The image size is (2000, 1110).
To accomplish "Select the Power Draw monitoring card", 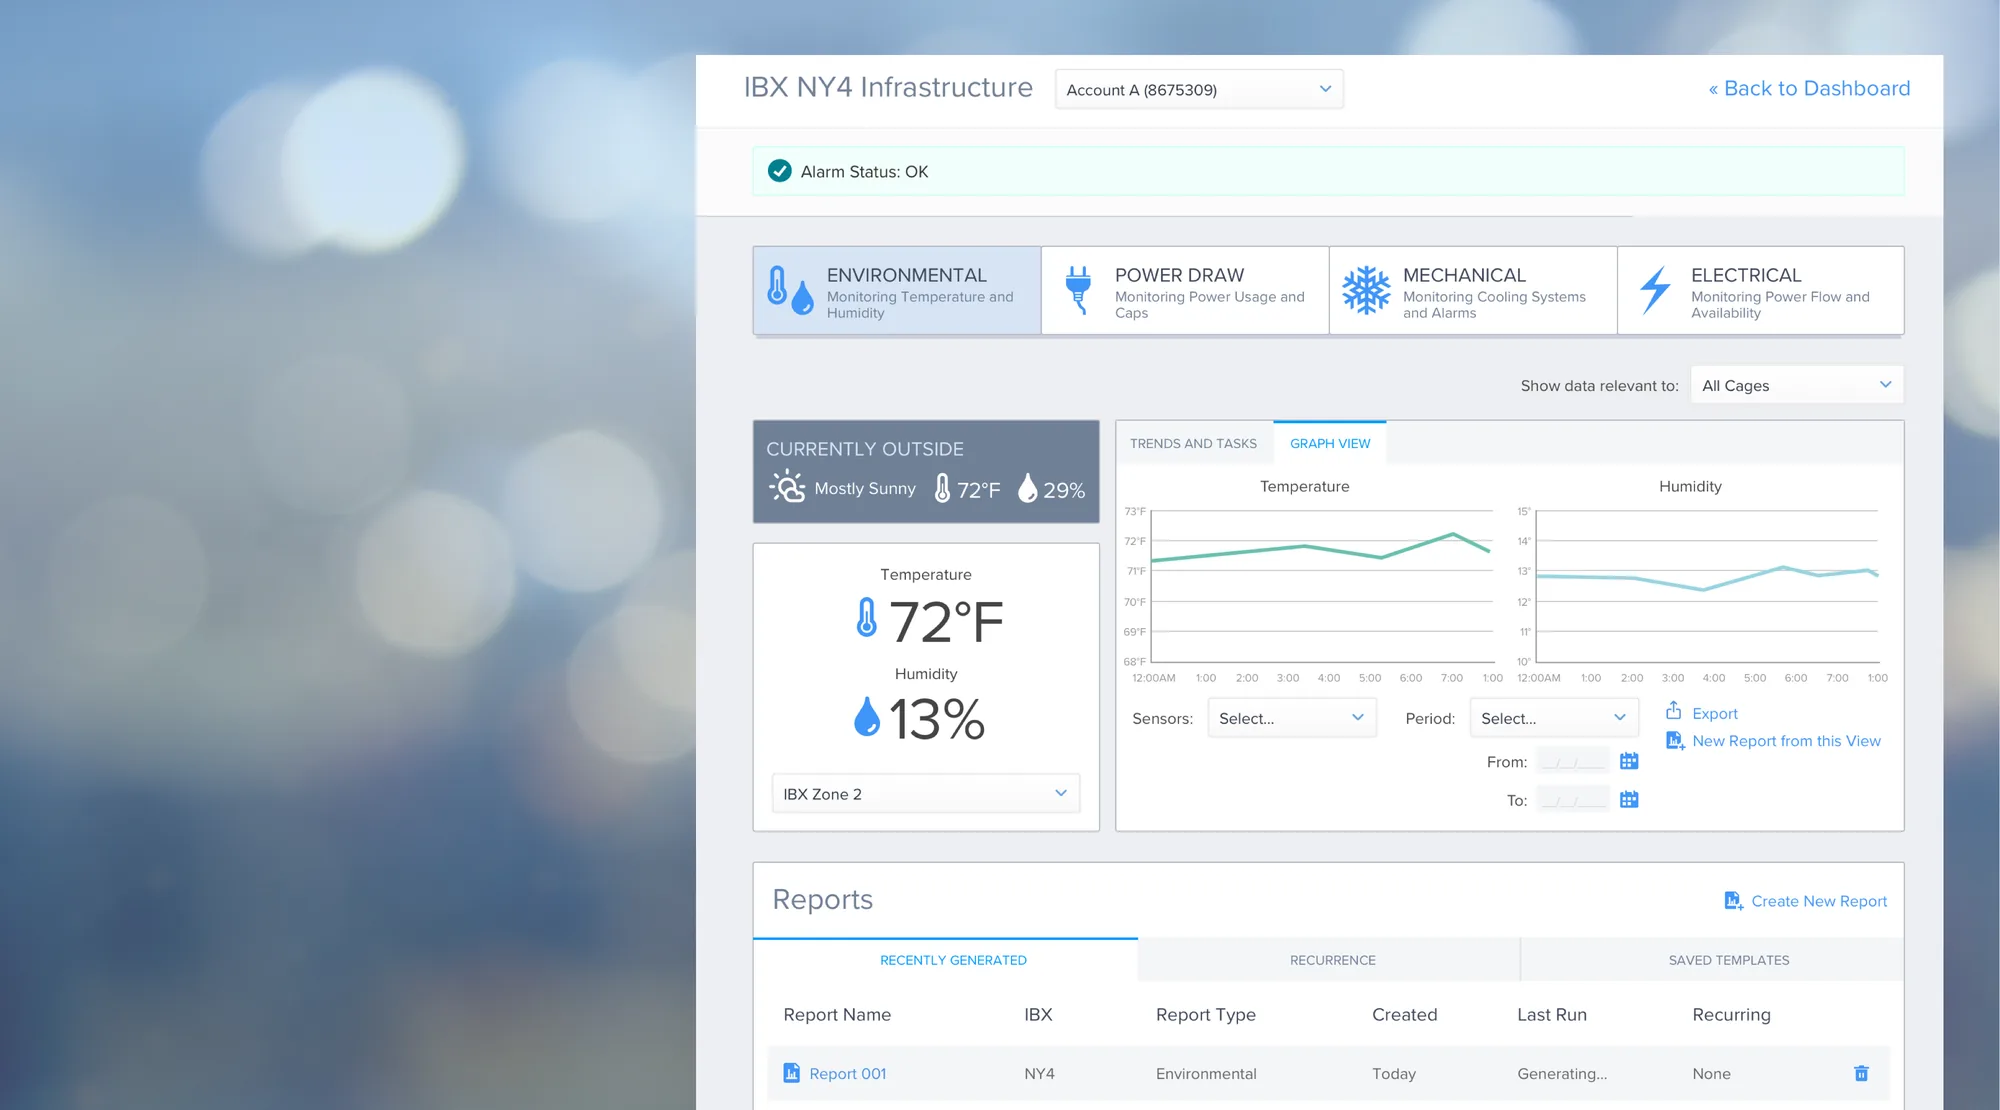I will tap(1185, 290).
